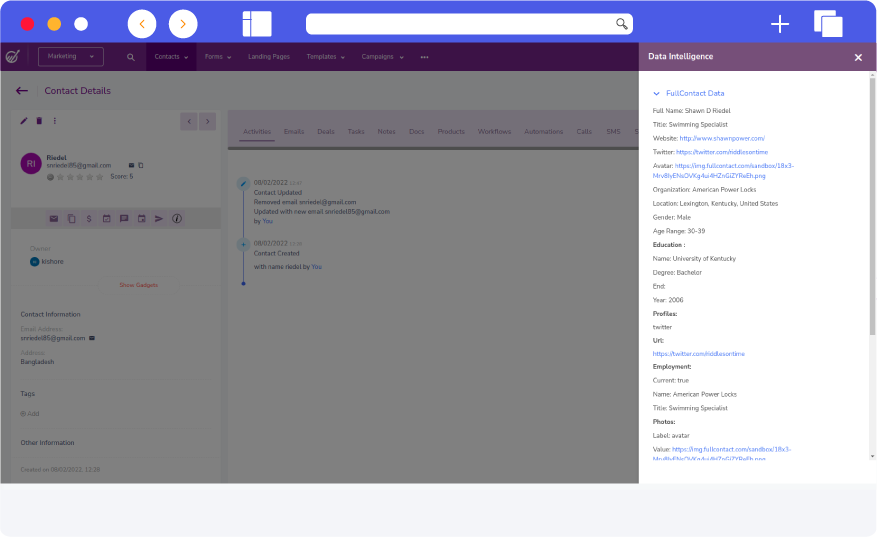Add a deal with dollar icon
This screenshot has height=537, width=877.
tap(89, 219)
